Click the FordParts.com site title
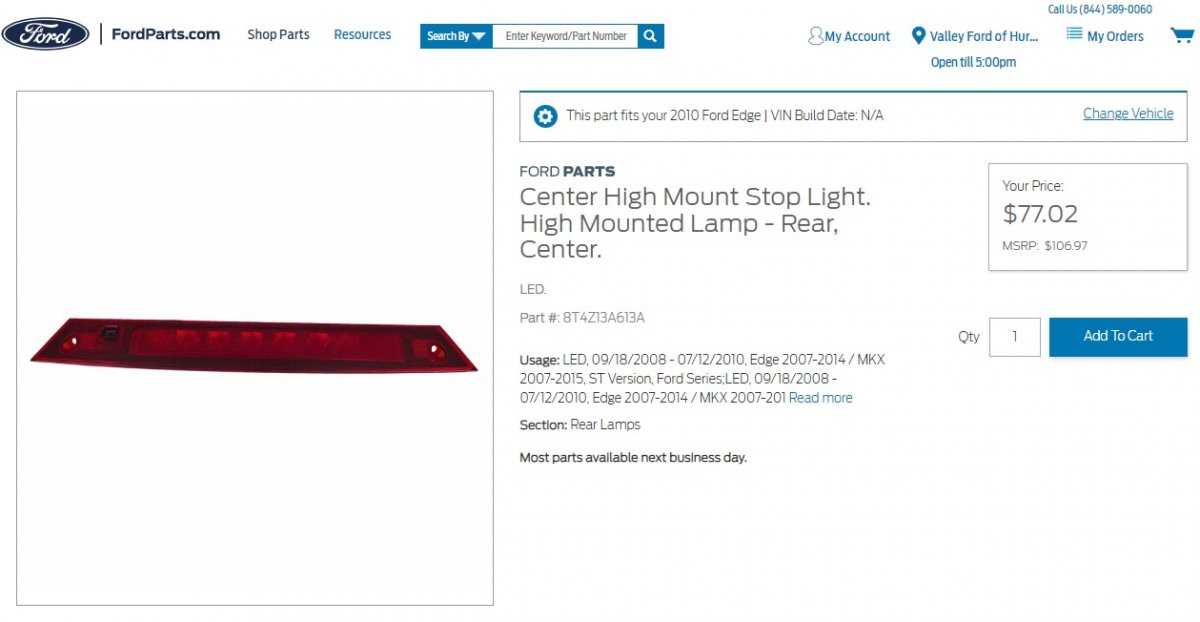The image size is (1200, 622). [165, 34]
